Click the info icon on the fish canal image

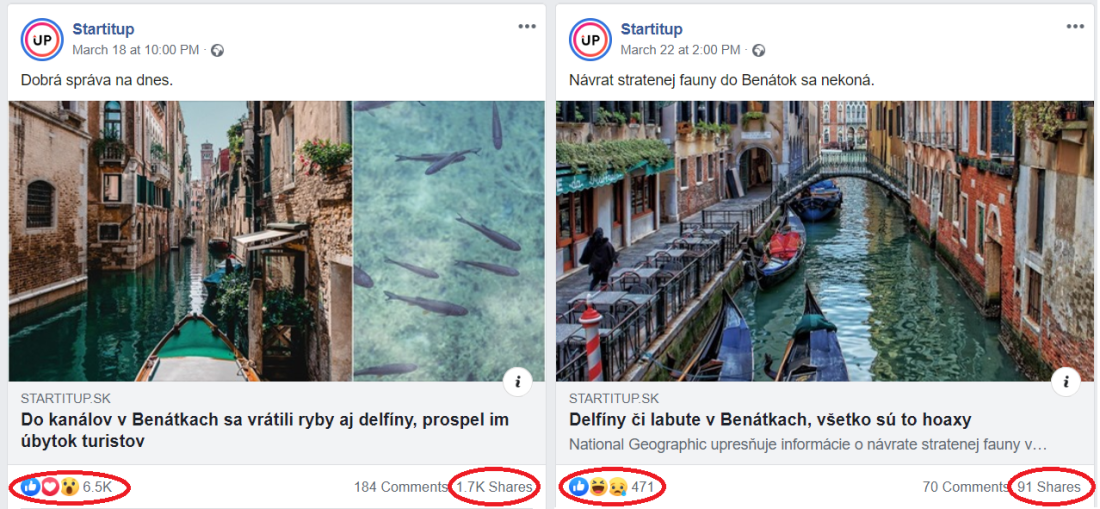click(x=518, y=381)
